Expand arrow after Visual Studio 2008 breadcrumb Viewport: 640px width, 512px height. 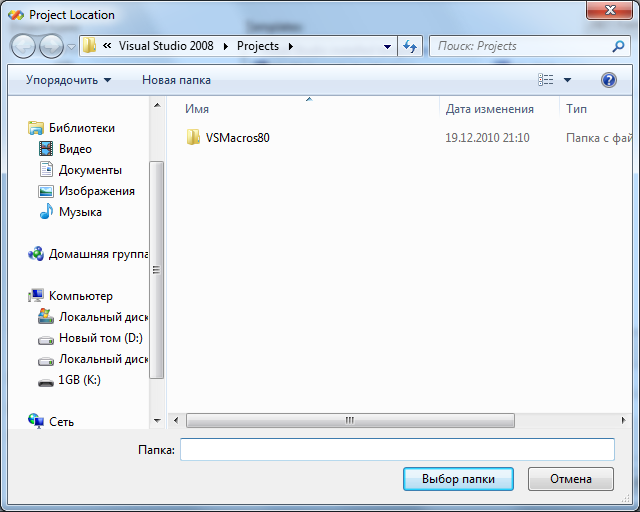pyautogui.click(x=225, y=46)
